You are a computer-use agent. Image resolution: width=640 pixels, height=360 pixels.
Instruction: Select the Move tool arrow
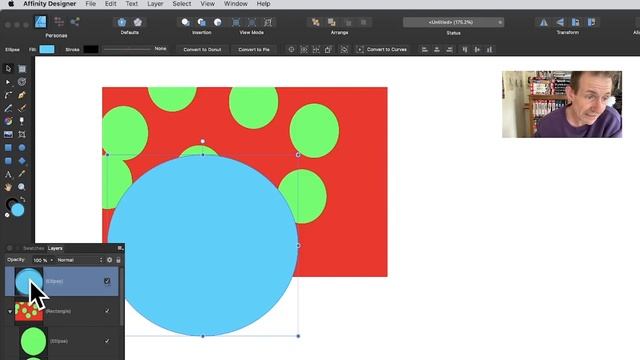click(x=8, y=69)
